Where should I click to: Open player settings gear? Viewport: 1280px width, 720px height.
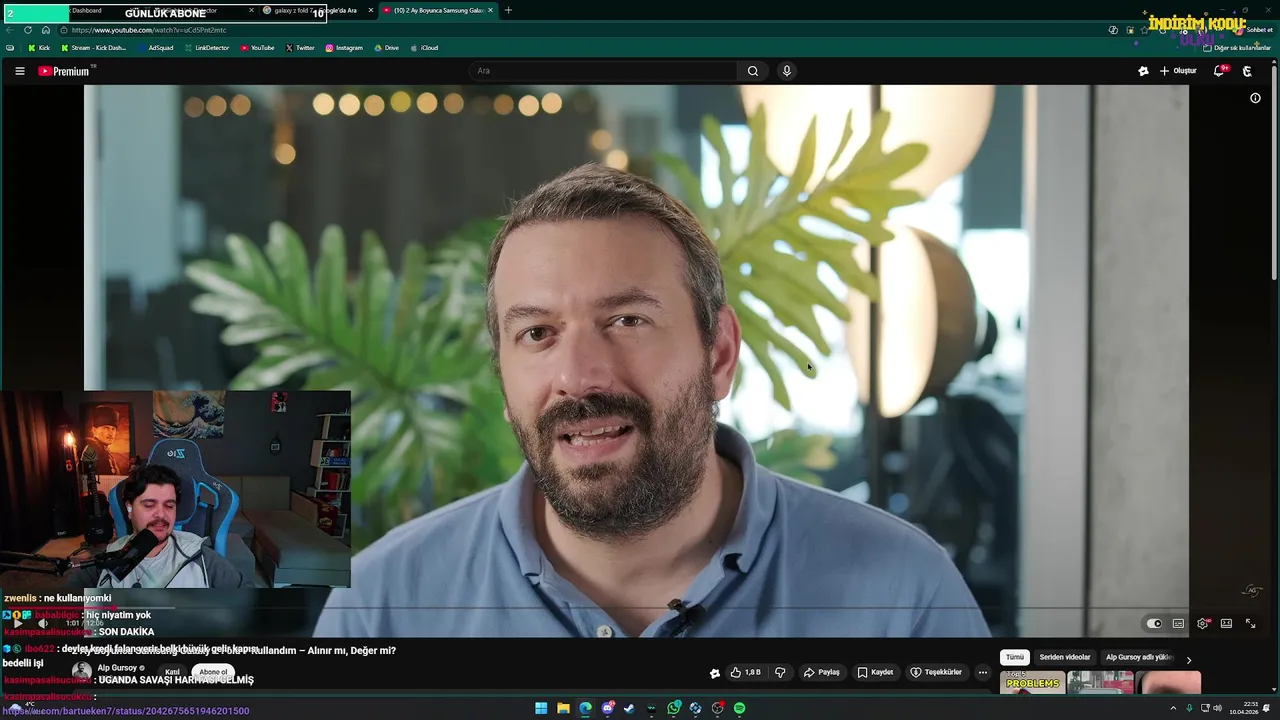pyautogui.click(x=1203, y=623)
